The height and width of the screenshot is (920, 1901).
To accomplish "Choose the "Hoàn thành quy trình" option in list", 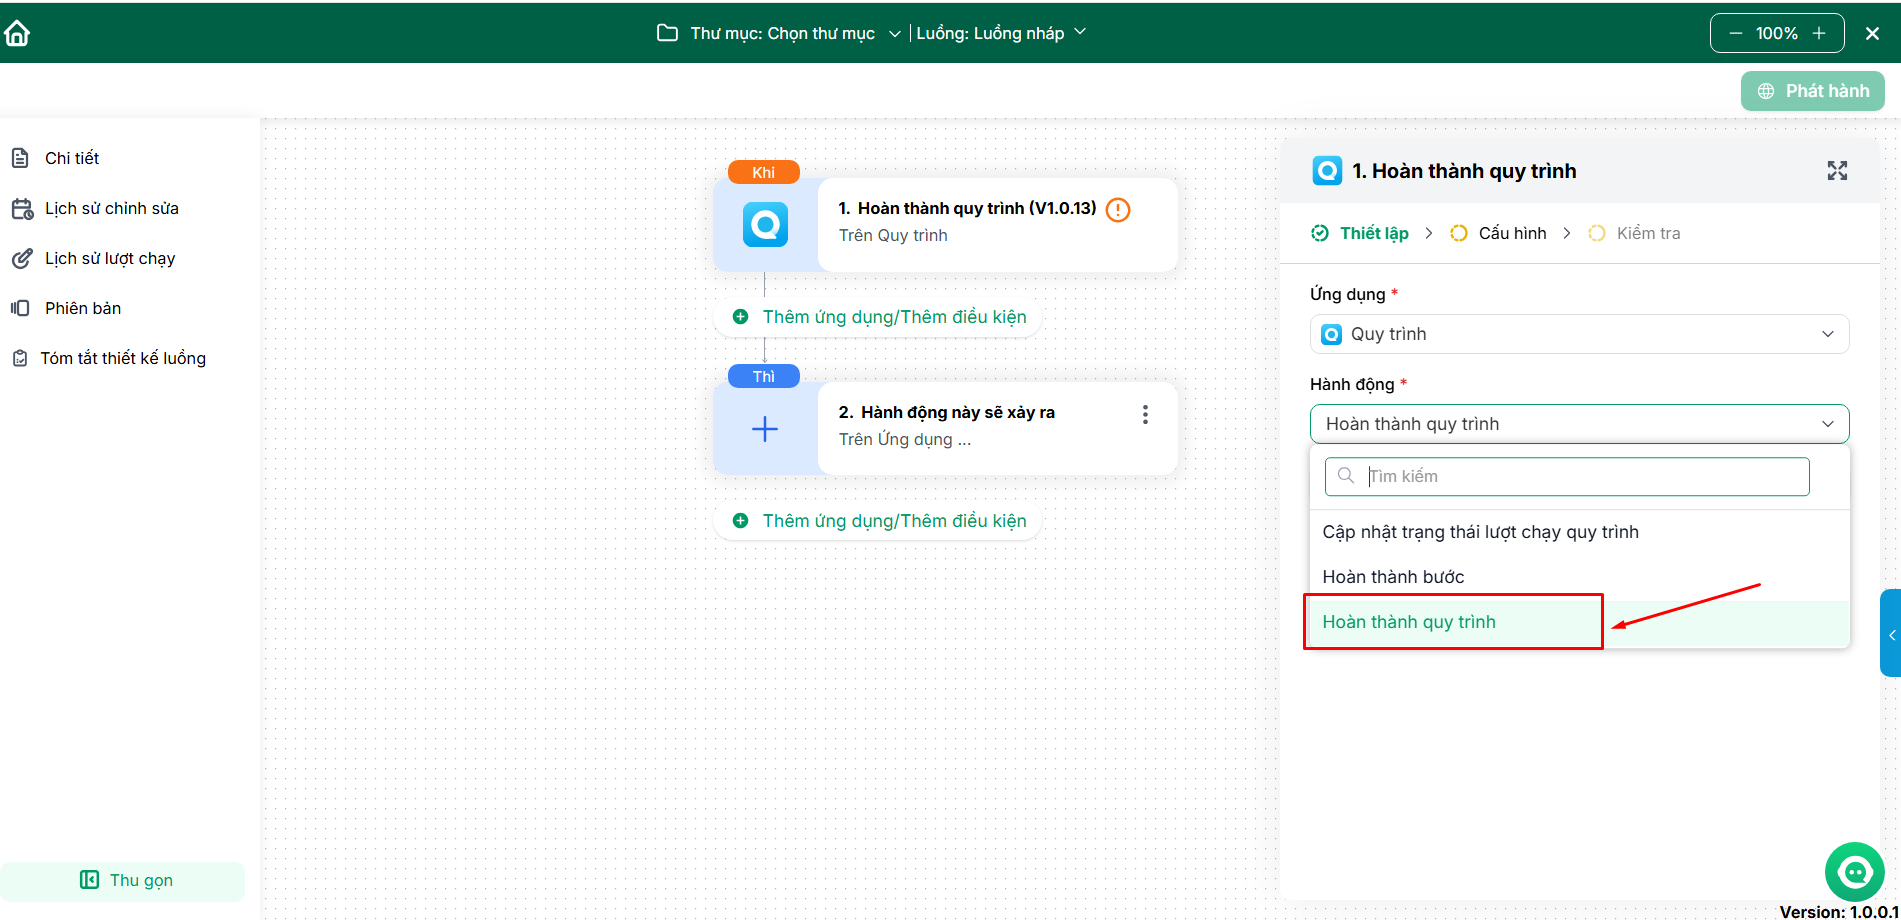I will click(1580, 622).
